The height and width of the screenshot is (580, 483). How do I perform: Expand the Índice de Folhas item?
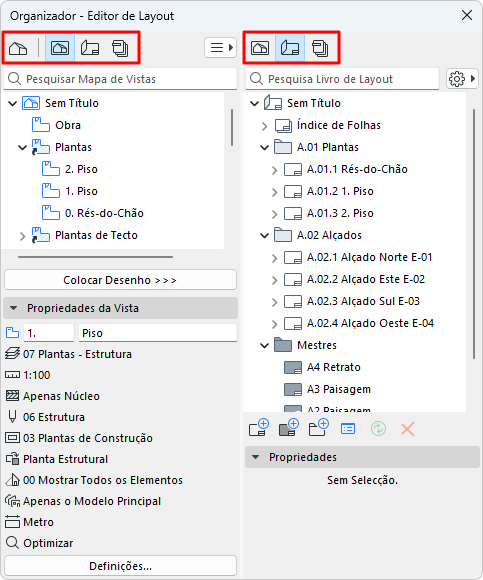tap(264, 126)
